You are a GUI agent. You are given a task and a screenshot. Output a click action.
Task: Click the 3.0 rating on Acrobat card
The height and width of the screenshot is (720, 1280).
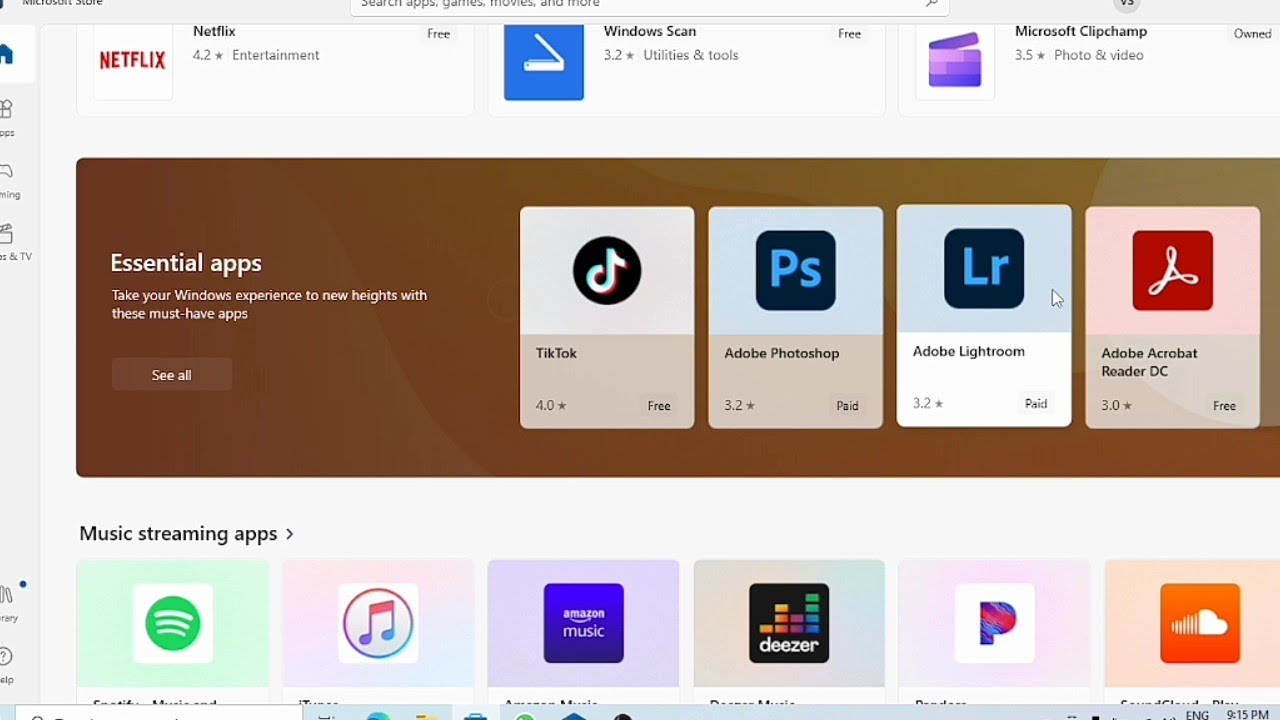coord(1117,406)
